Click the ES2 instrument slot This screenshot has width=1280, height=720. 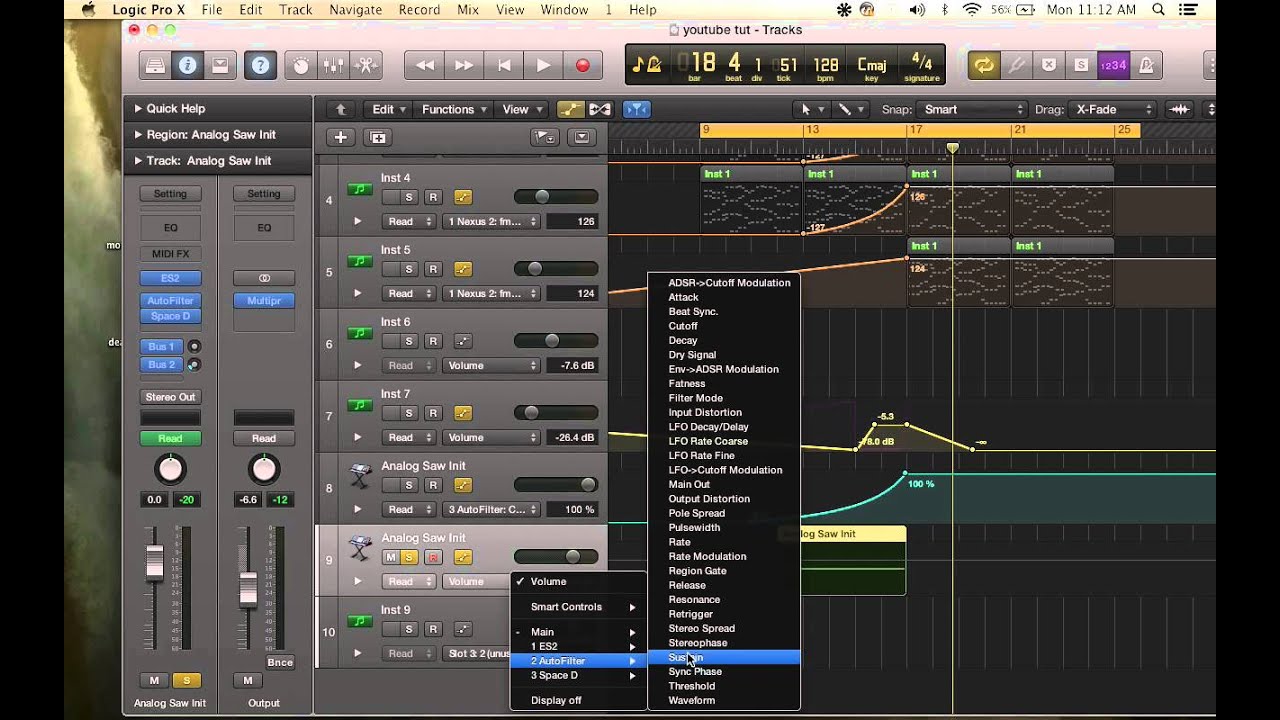[x=170, y=279]
